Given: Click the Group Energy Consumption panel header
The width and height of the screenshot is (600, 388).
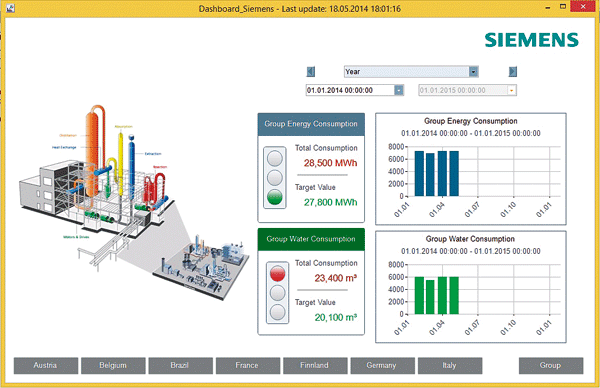Looking at the screenshot, I should click(x=311, y=124).
